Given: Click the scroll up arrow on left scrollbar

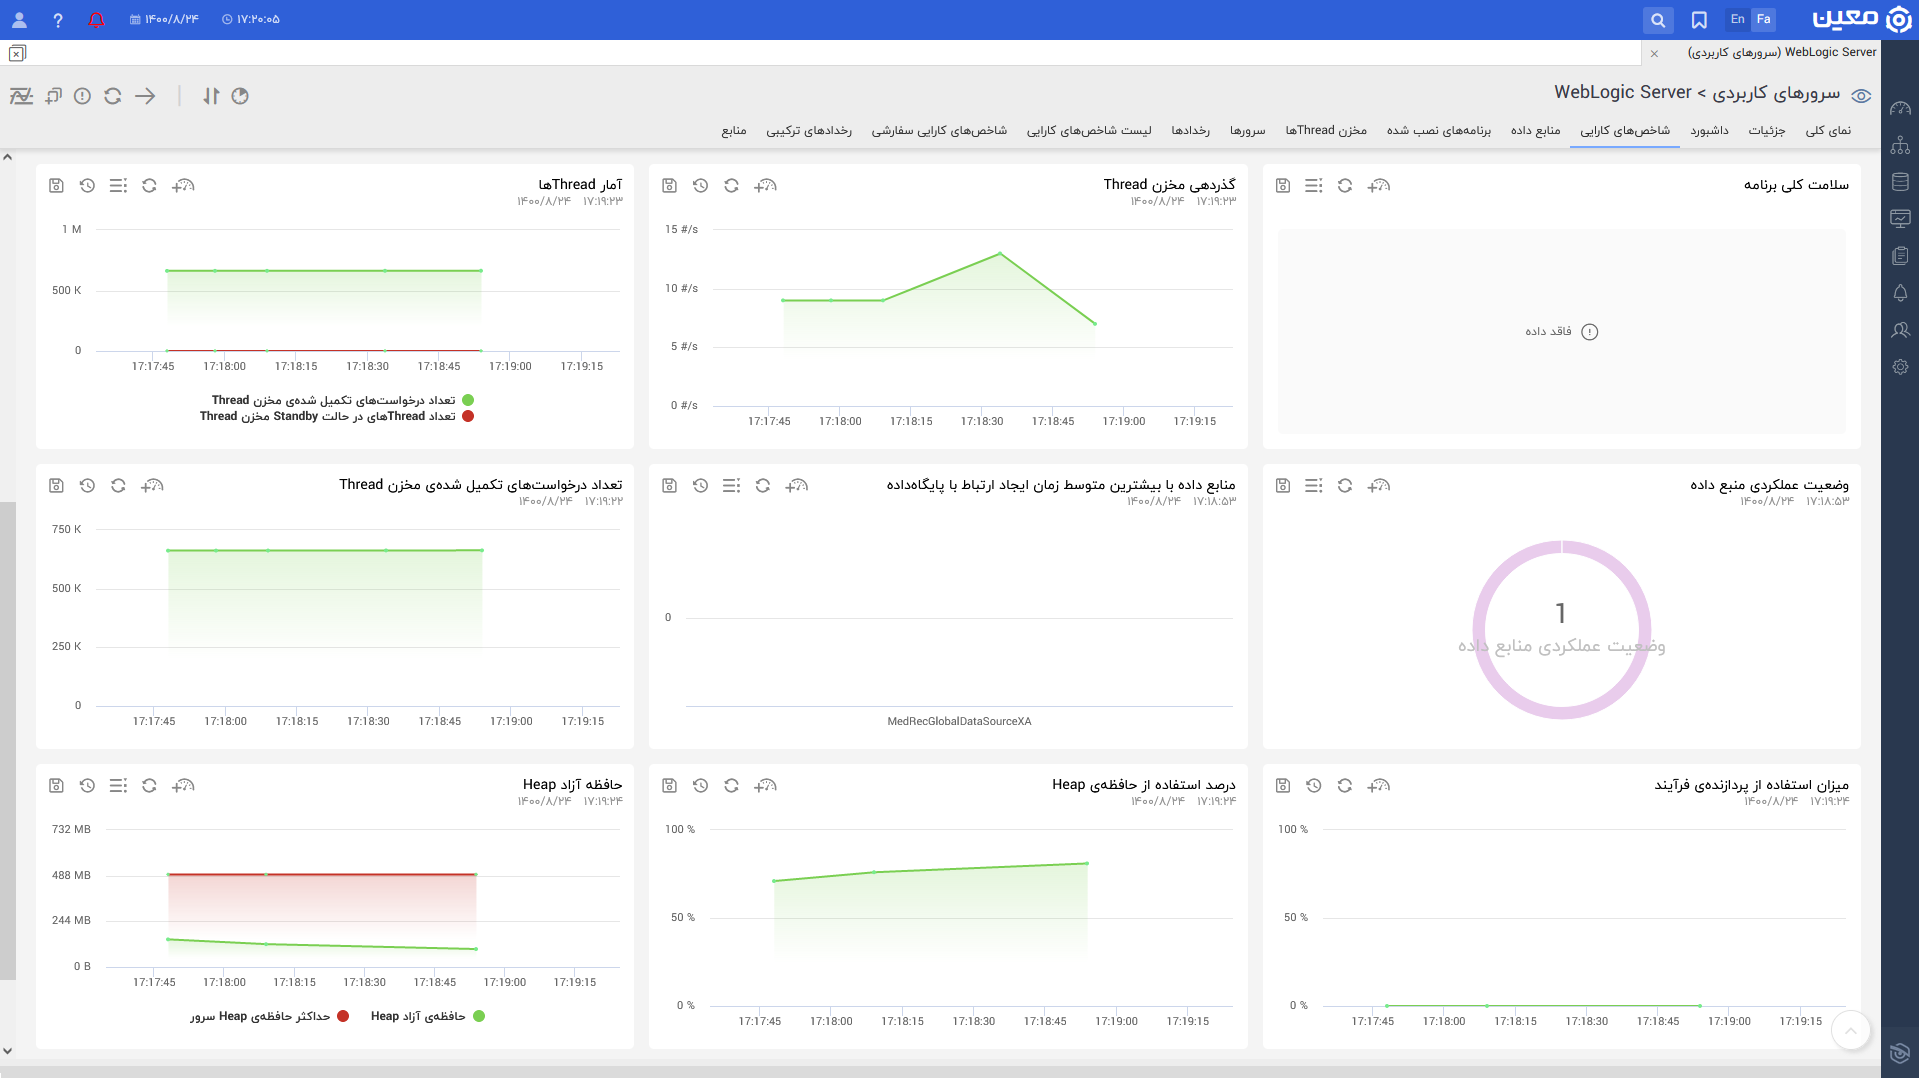Looking at the screenshot, I should [8, 157].
